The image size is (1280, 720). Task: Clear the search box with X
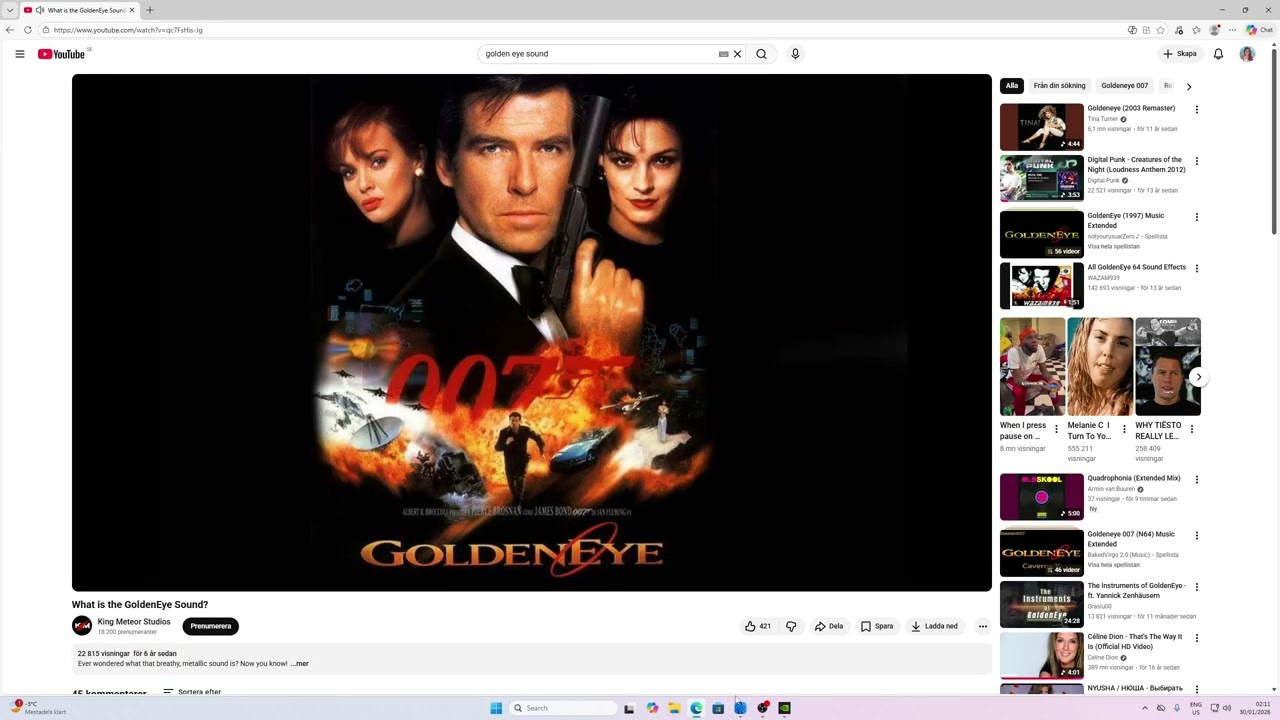tap(737, 54)
